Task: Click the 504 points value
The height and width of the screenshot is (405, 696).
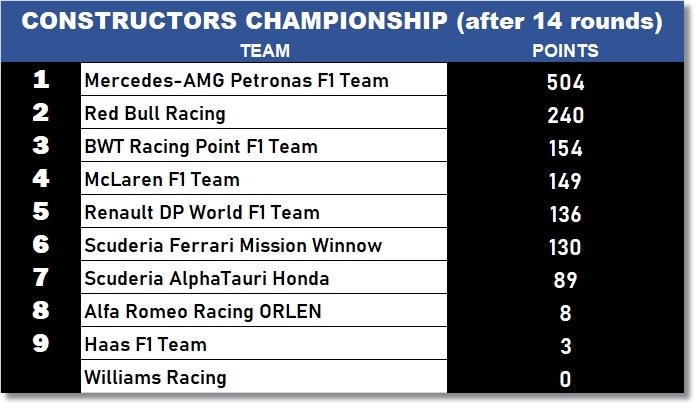Action: (x=566, y=82)
